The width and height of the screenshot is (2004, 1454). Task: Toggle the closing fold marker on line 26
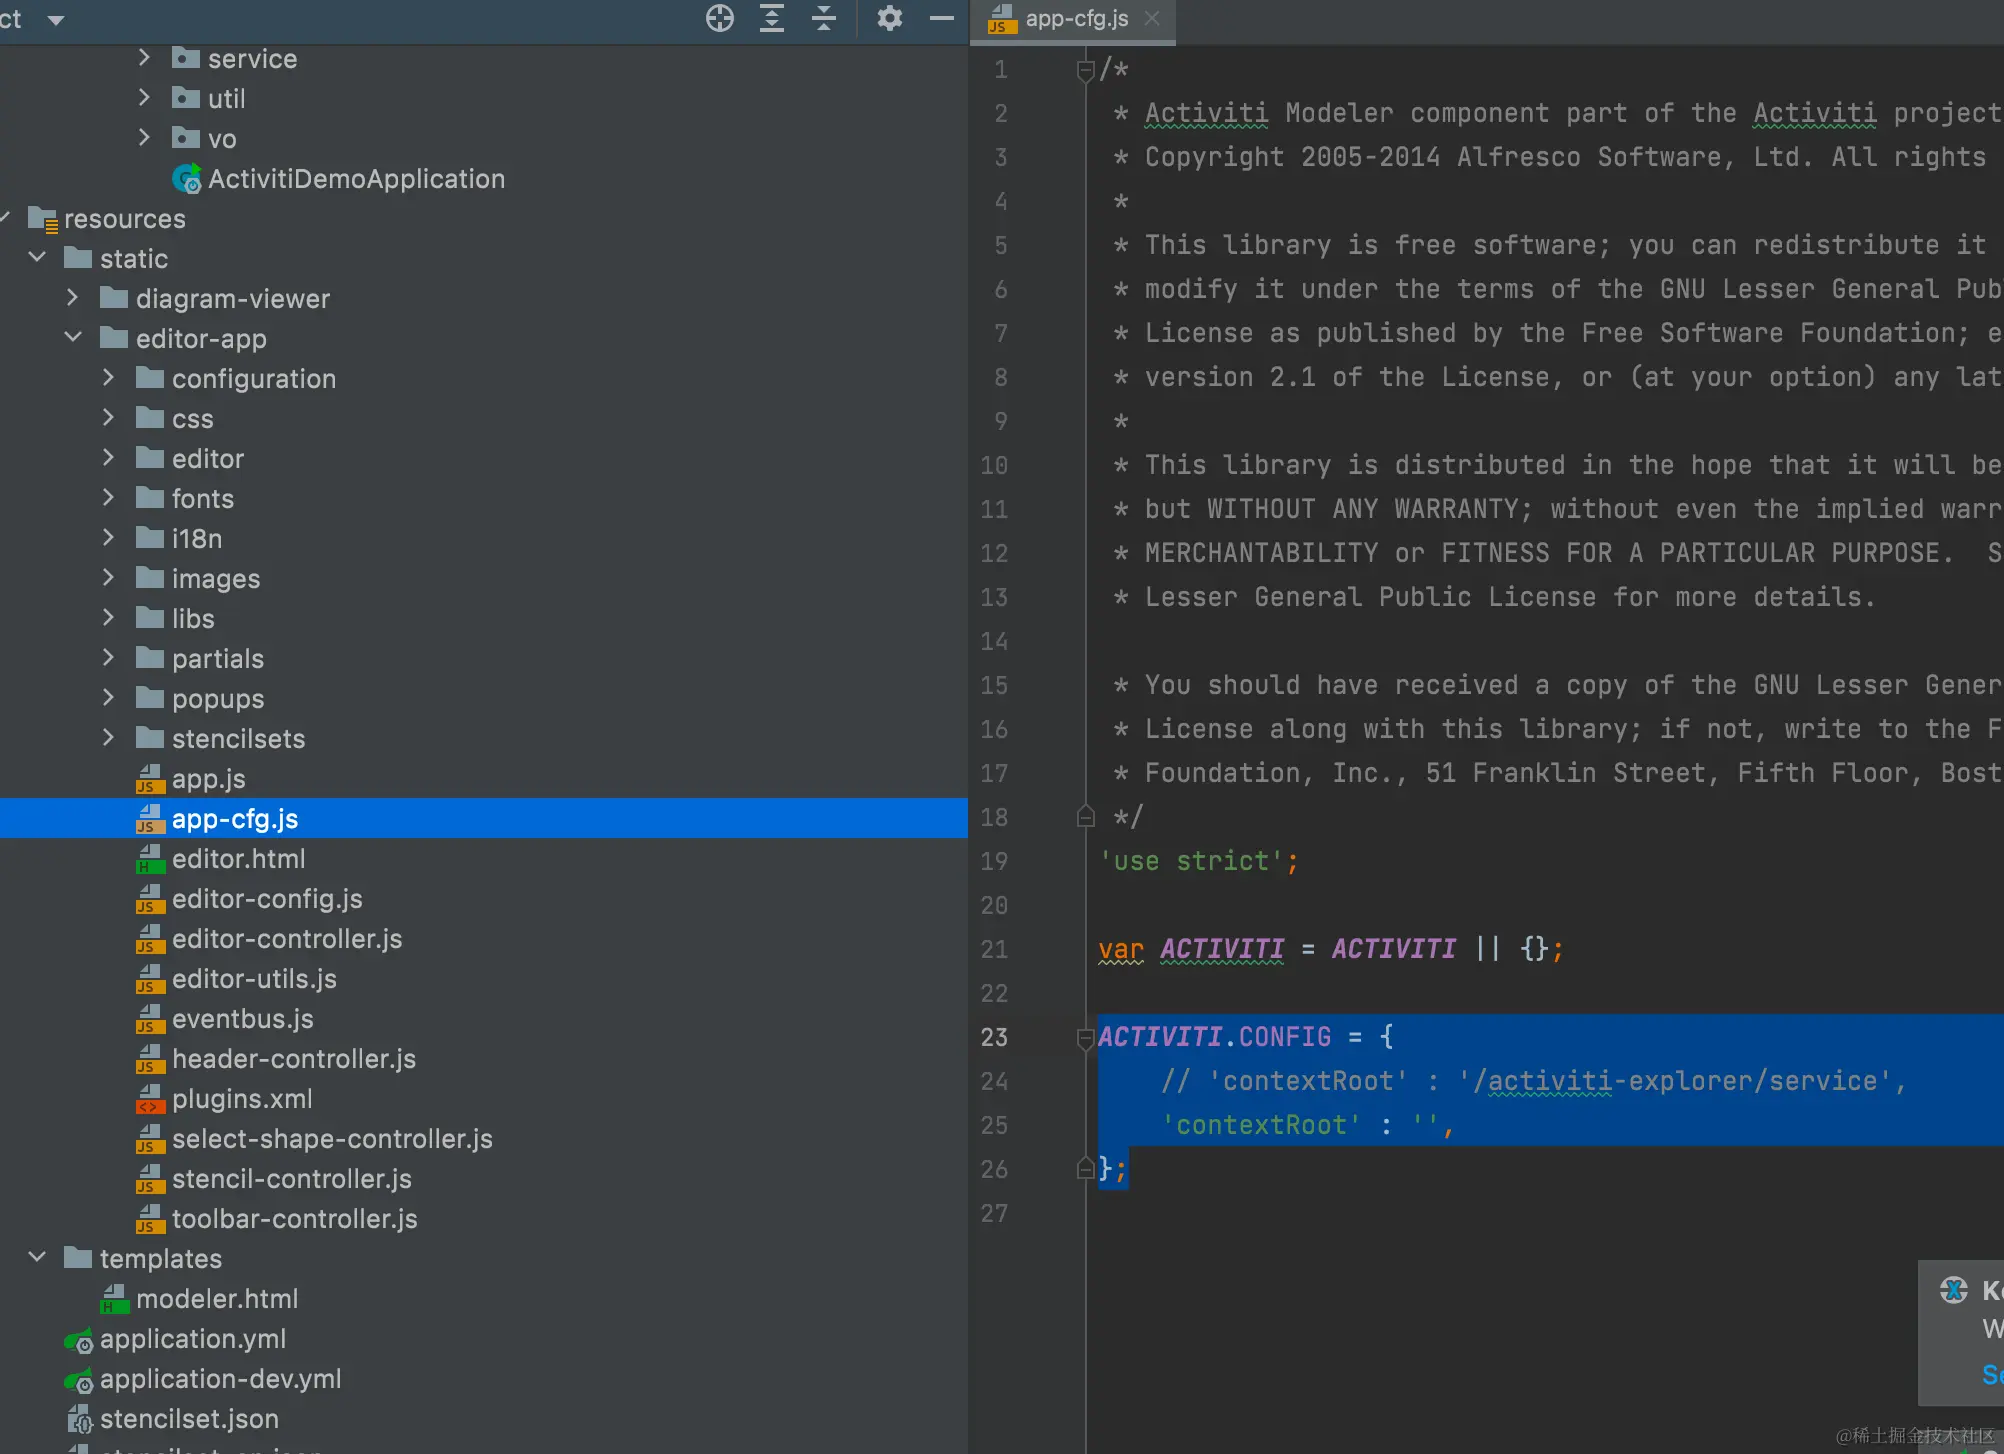click(x=1085, y=1168)
